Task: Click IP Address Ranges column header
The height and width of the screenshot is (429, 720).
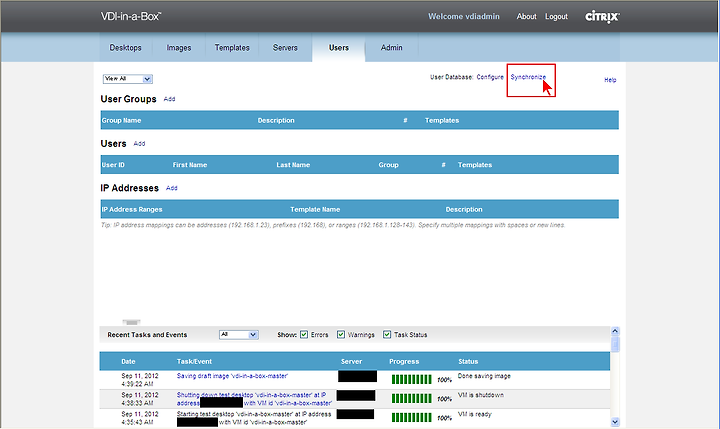Action: coord(132,209)
